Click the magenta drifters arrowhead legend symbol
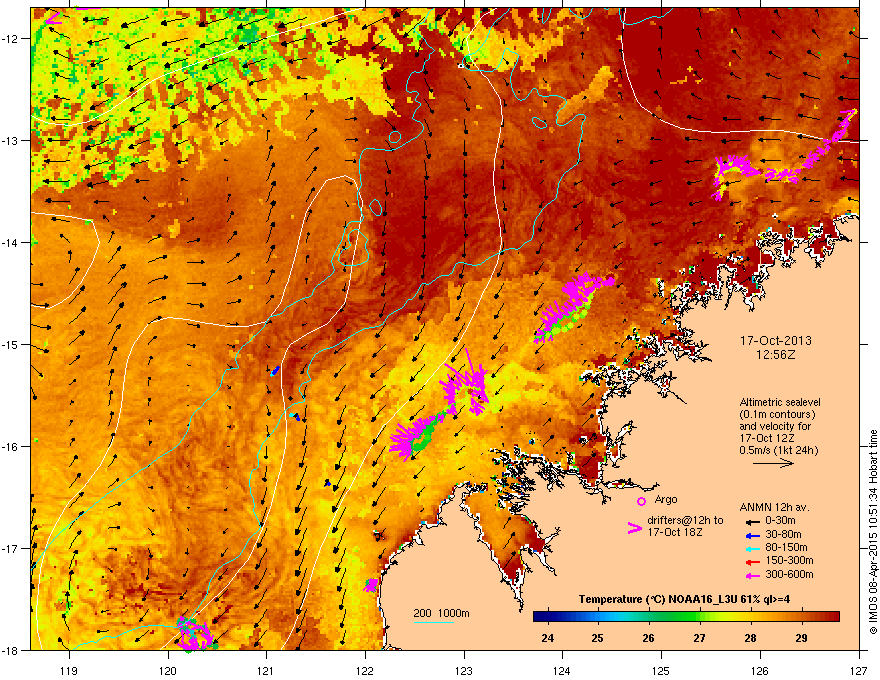The image size is (880, 680). pos(634,527)
